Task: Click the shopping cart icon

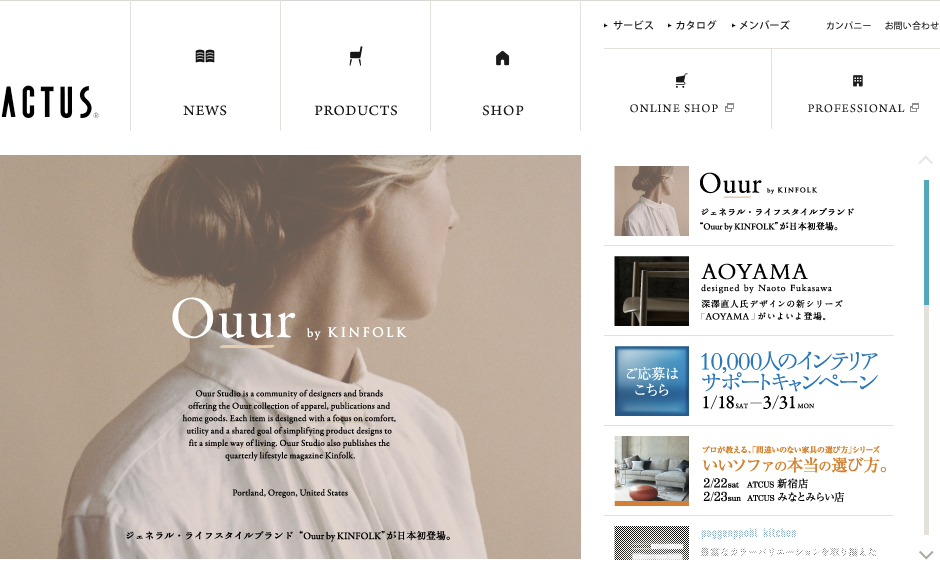Action: [681, 80]
